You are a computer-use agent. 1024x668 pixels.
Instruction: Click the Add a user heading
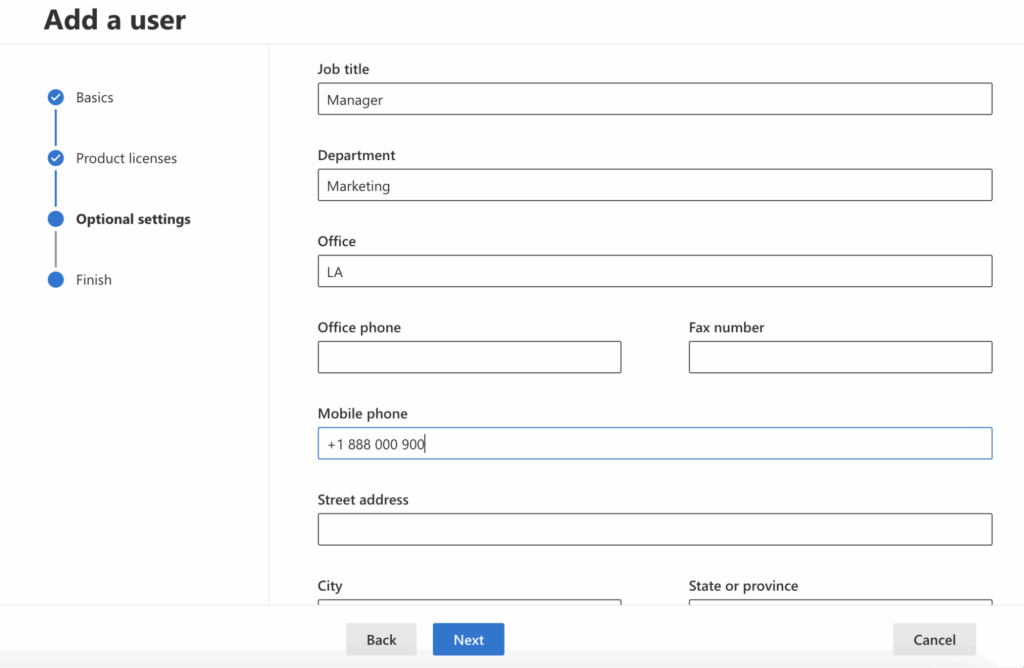click(x=114, y=20)
